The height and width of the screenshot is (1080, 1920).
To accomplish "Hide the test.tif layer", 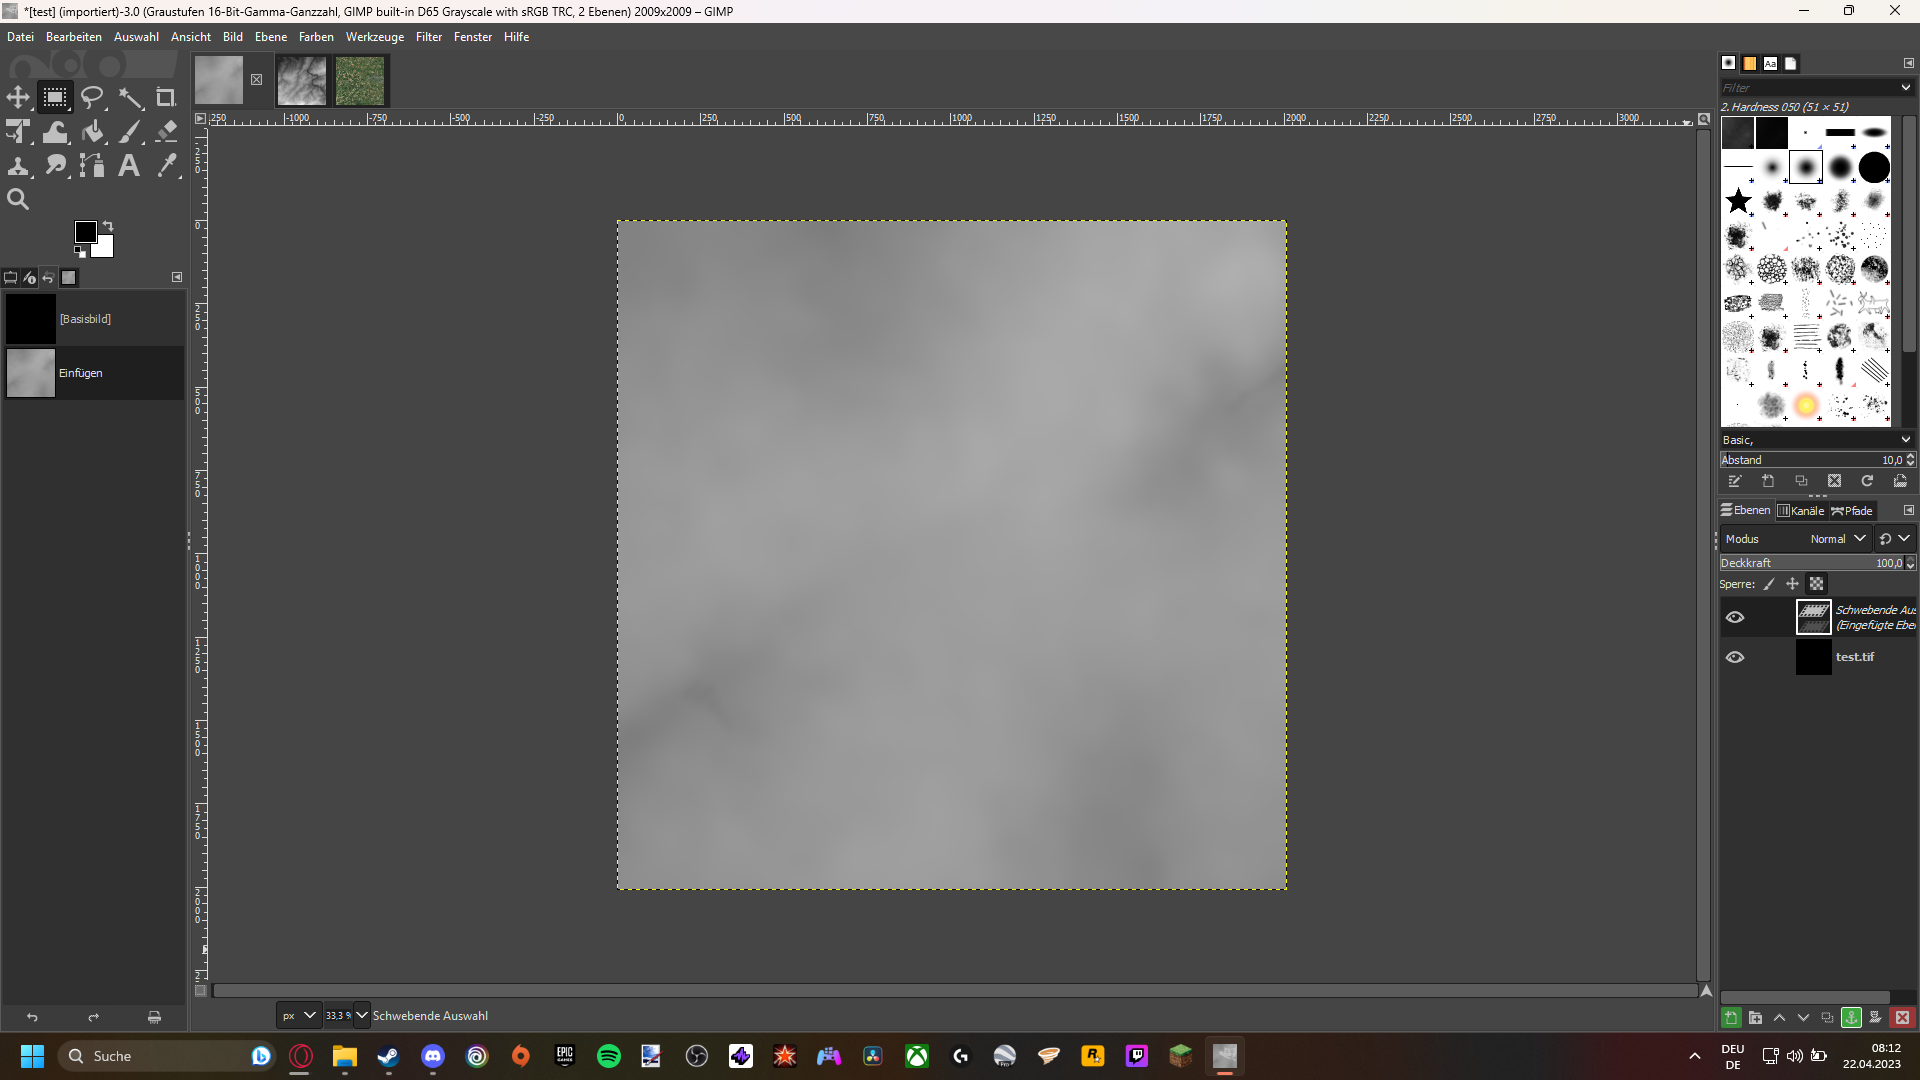I will coord(1735,657).
